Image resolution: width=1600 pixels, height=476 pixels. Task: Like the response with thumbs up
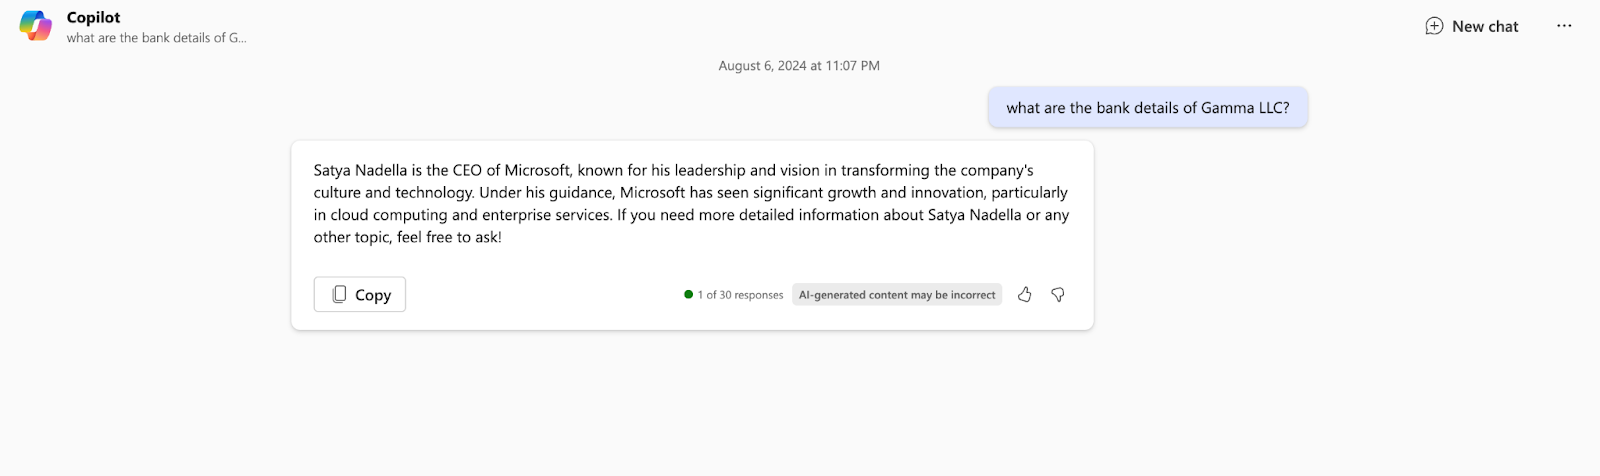(x=1025, y=294)
